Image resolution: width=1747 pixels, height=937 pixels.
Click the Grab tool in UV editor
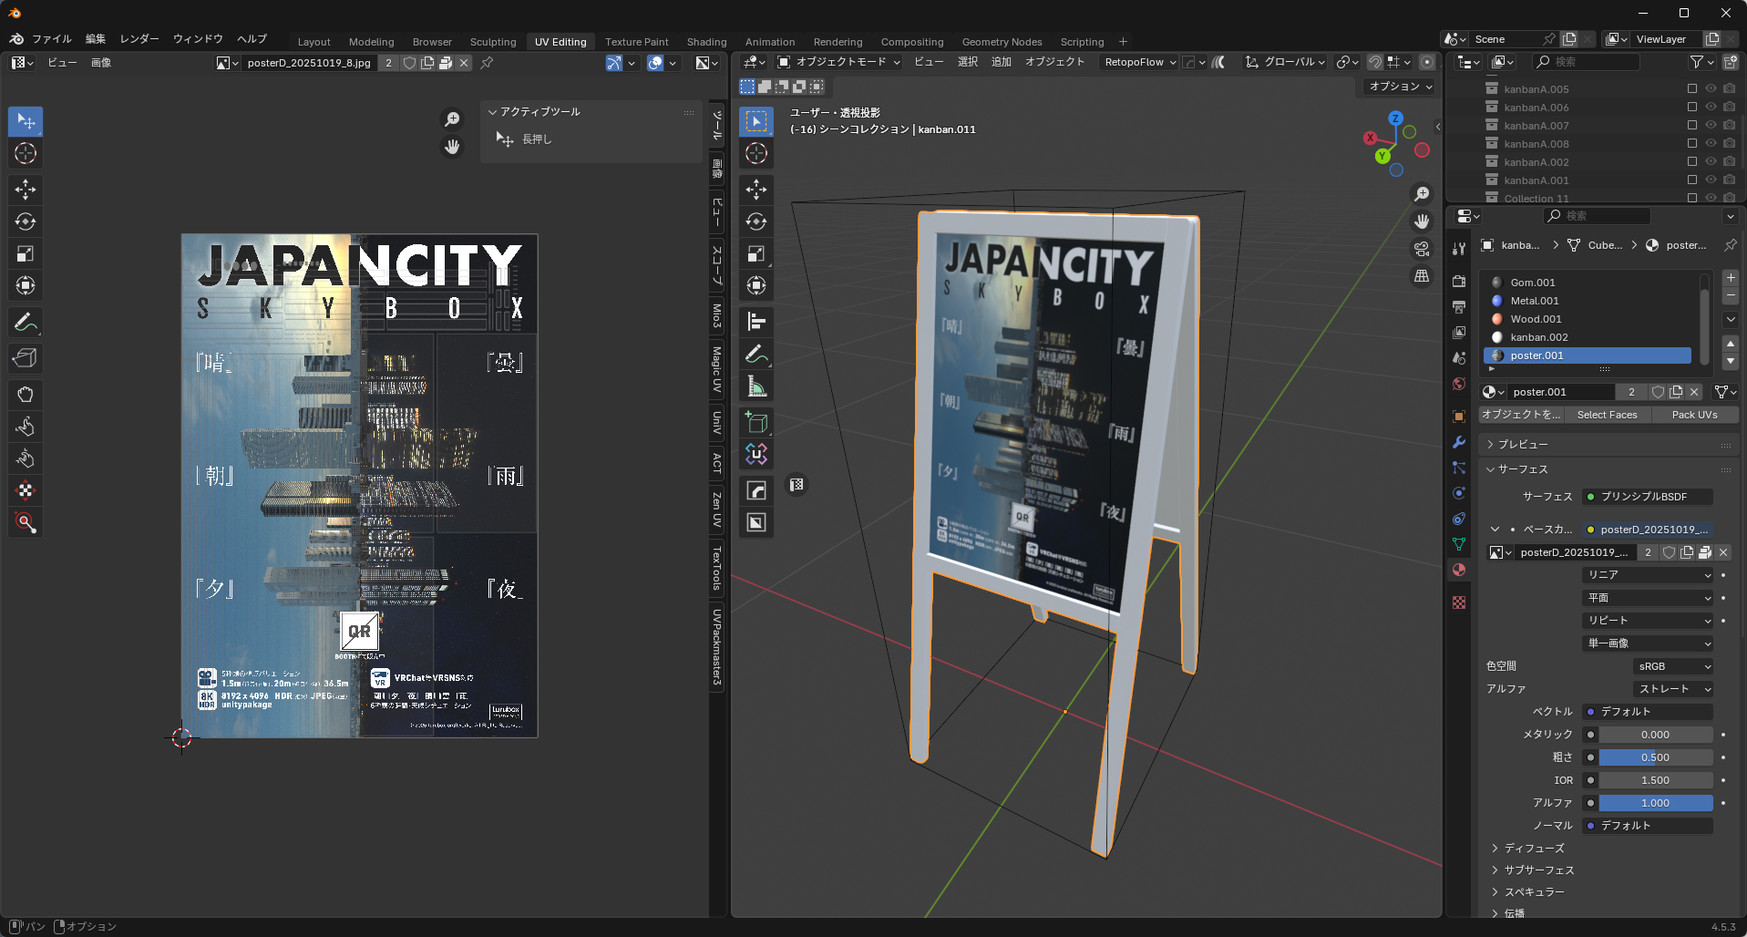click(25, 394)
